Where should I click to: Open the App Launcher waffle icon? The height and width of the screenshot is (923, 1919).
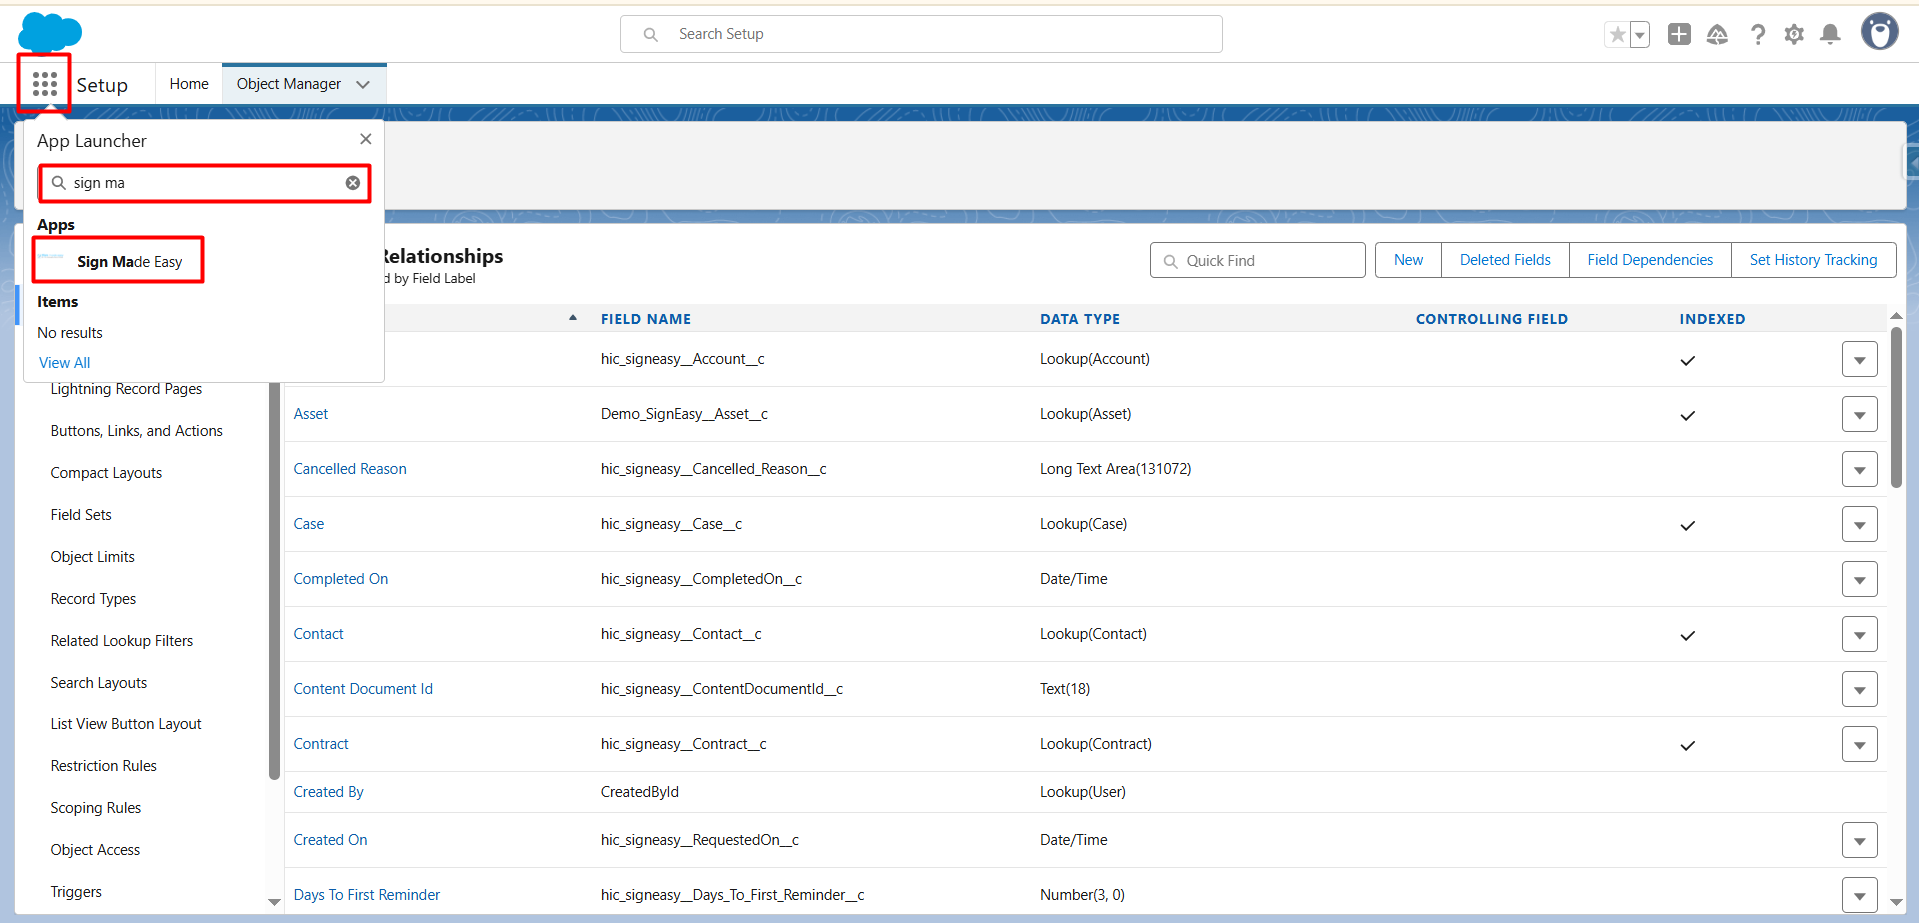(x=44, y=84)
